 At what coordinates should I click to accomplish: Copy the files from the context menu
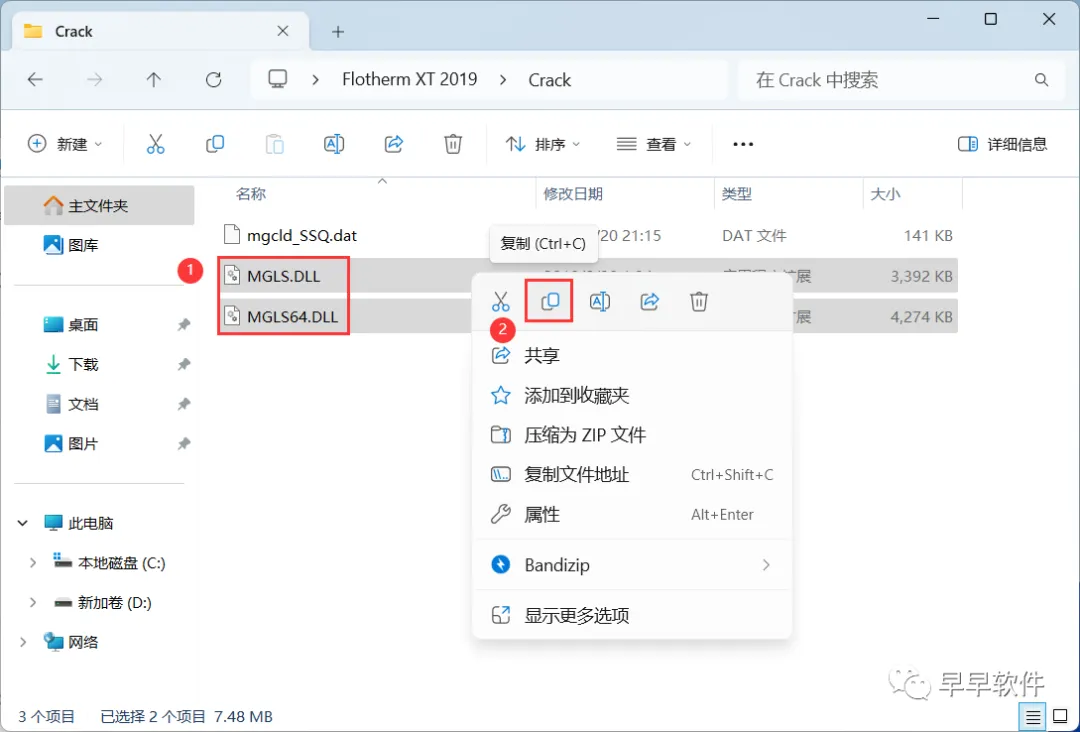point(550,301)
